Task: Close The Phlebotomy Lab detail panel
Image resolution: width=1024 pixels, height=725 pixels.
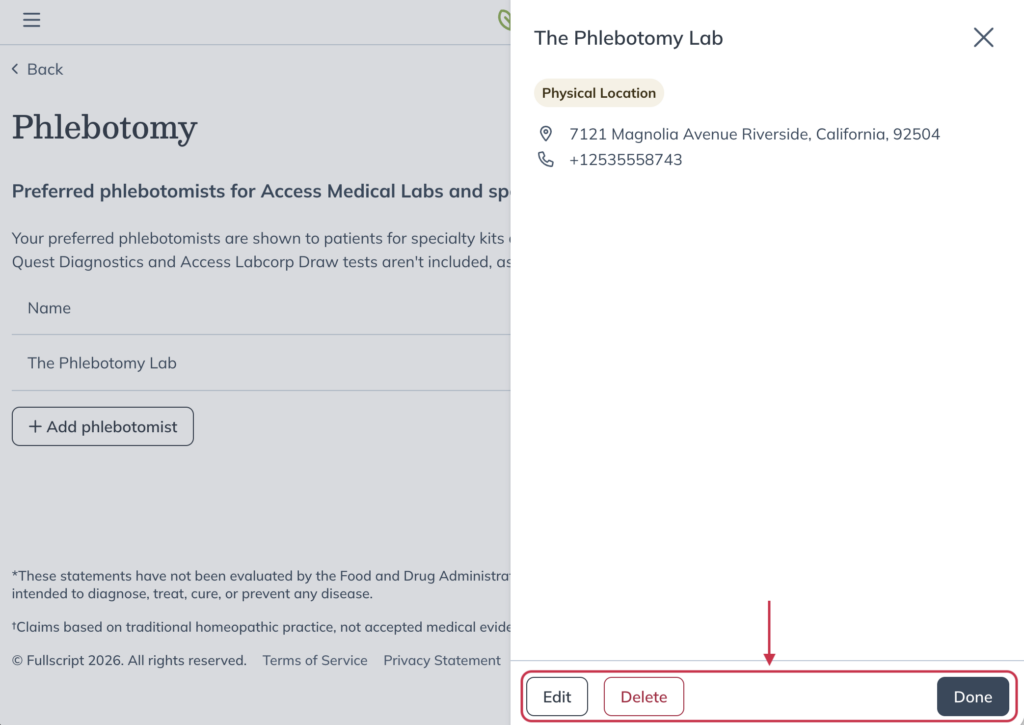Action: pyautogui.click(x=983, y=37)
